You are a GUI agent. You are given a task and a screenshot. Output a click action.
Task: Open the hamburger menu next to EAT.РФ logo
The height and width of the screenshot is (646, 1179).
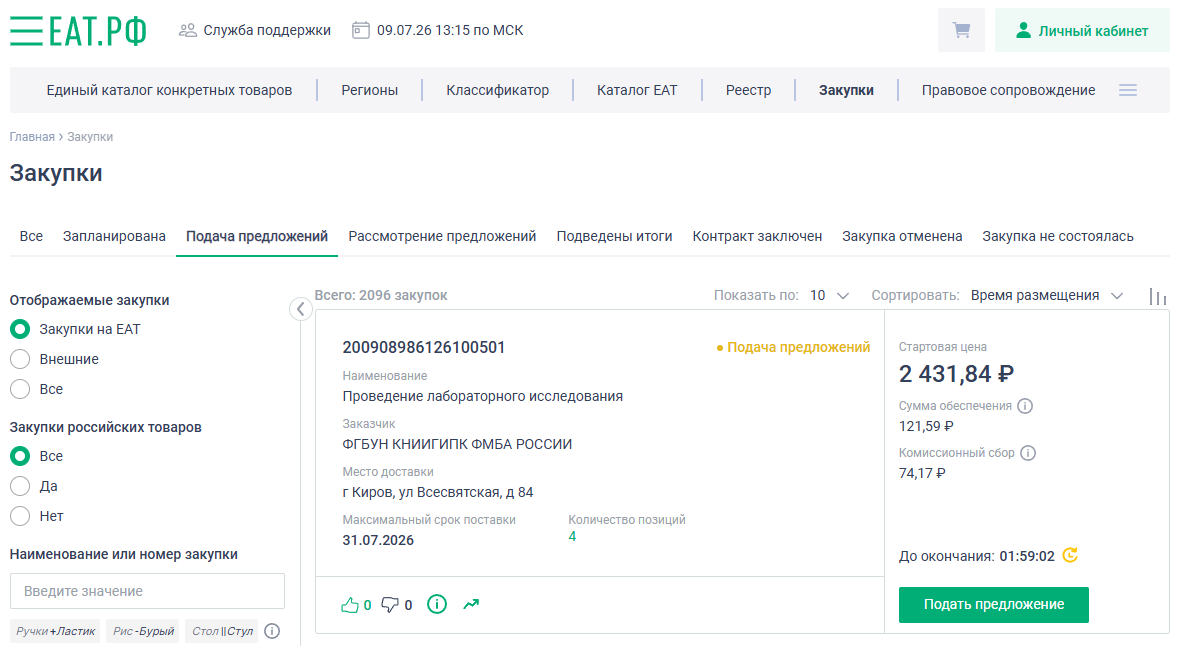26,31
